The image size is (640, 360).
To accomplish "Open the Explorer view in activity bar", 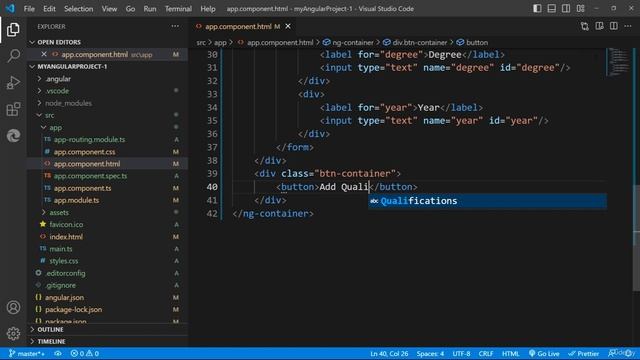I will (x=13, y=30).
